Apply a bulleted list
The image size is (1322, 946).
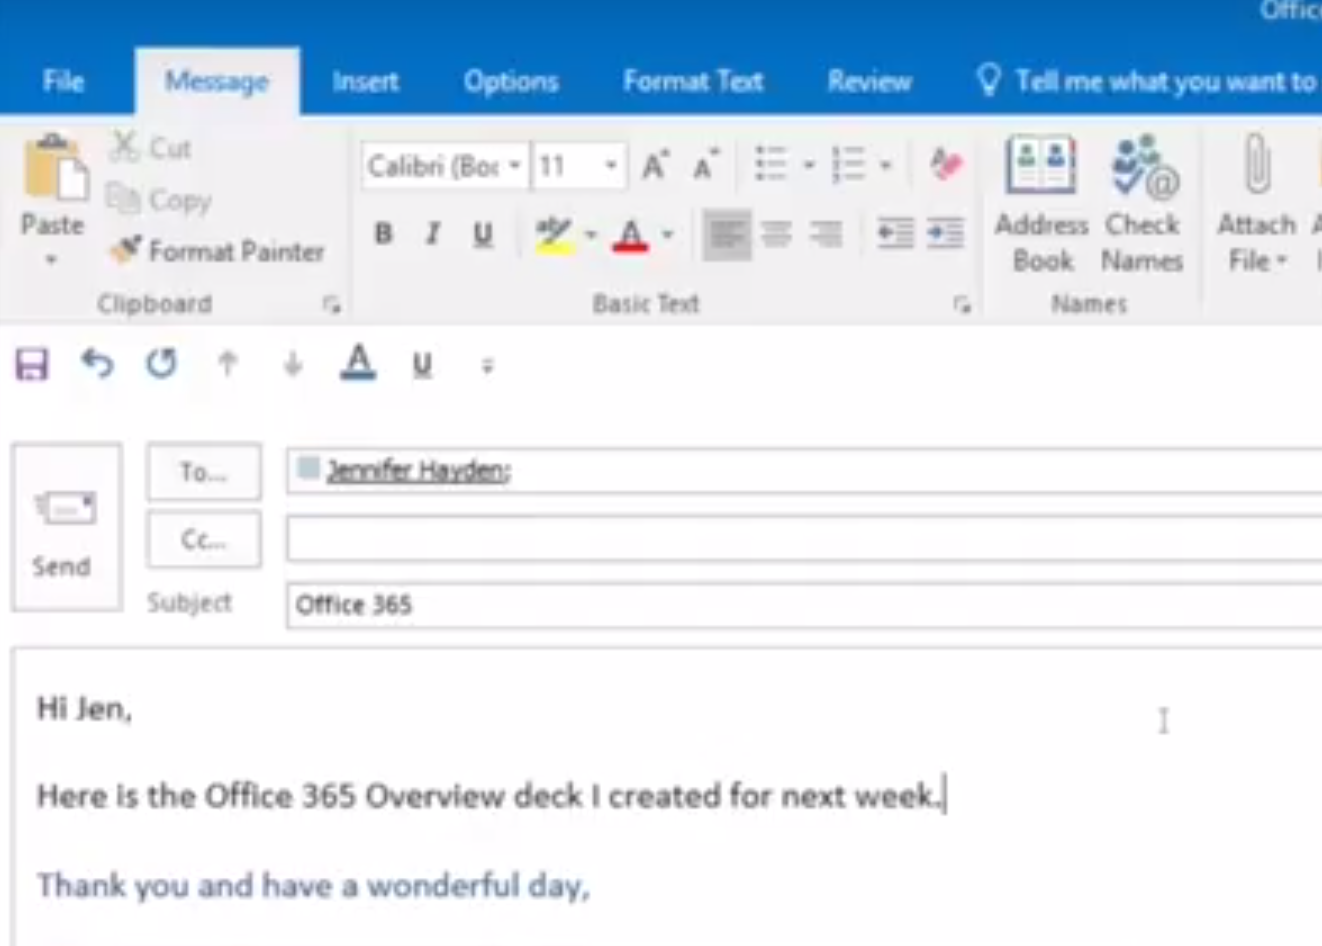[771, 164]
